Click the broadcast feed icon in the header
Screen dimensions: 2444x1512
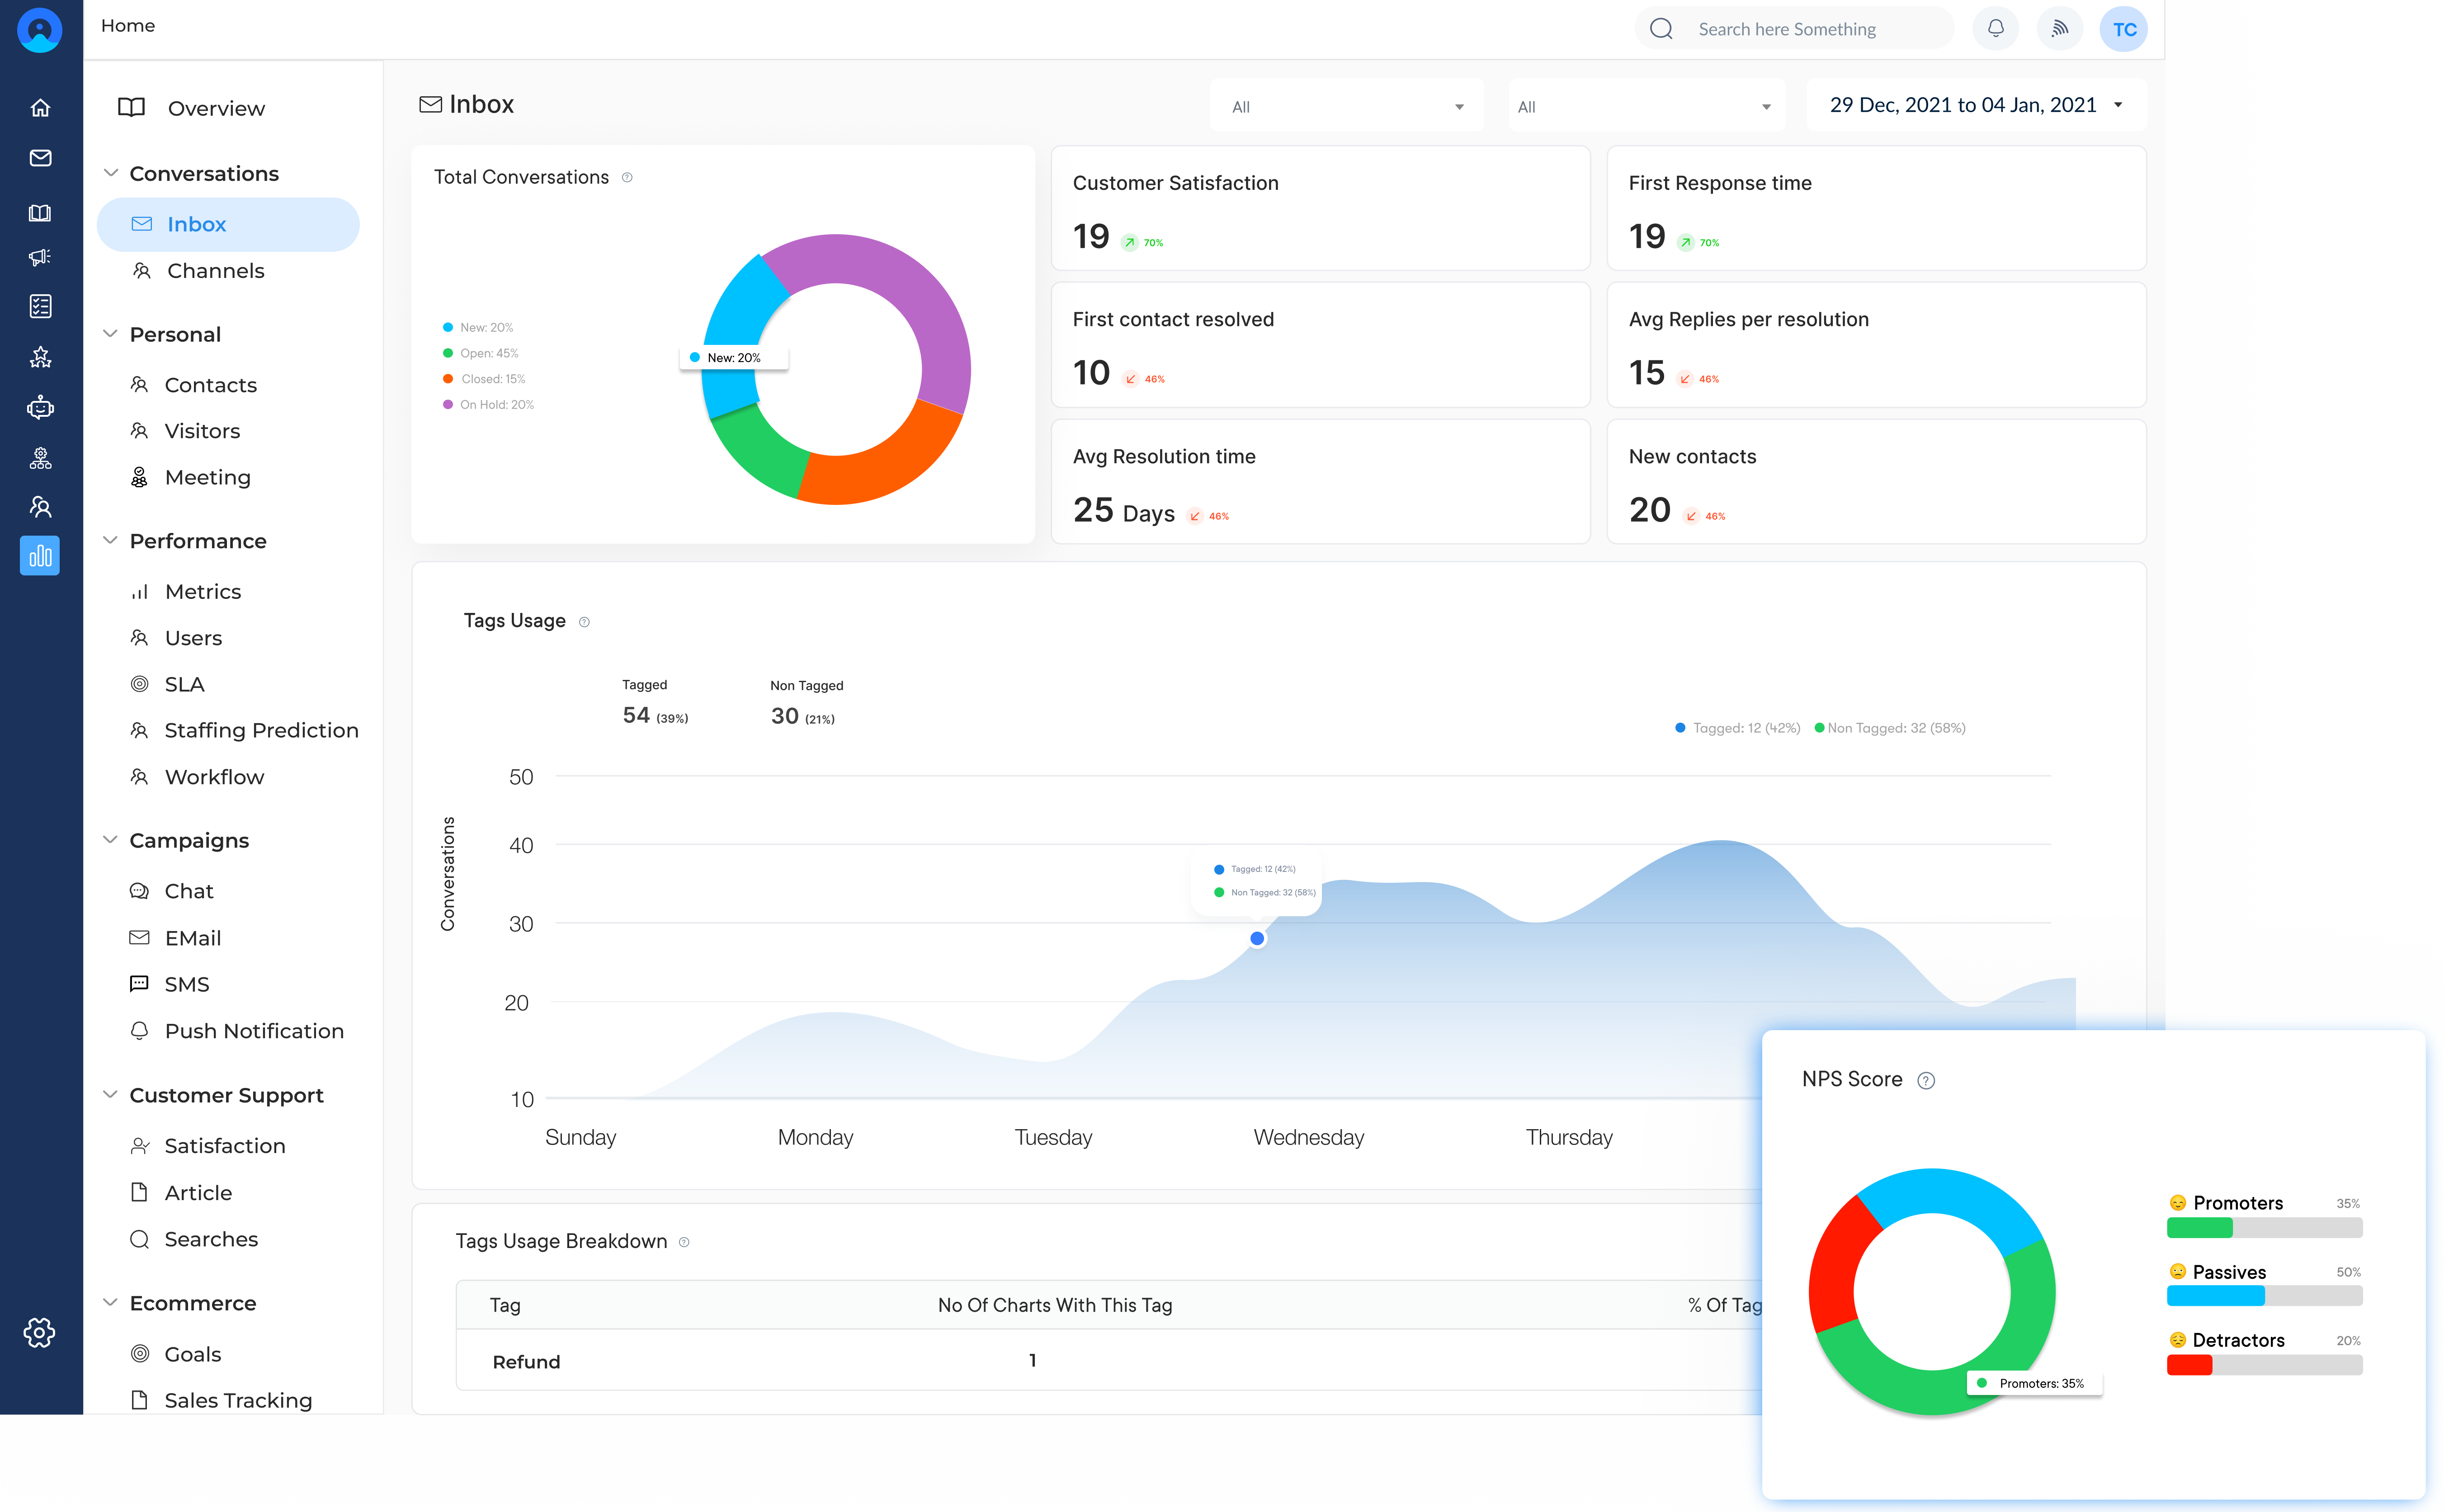(2060, 28)
